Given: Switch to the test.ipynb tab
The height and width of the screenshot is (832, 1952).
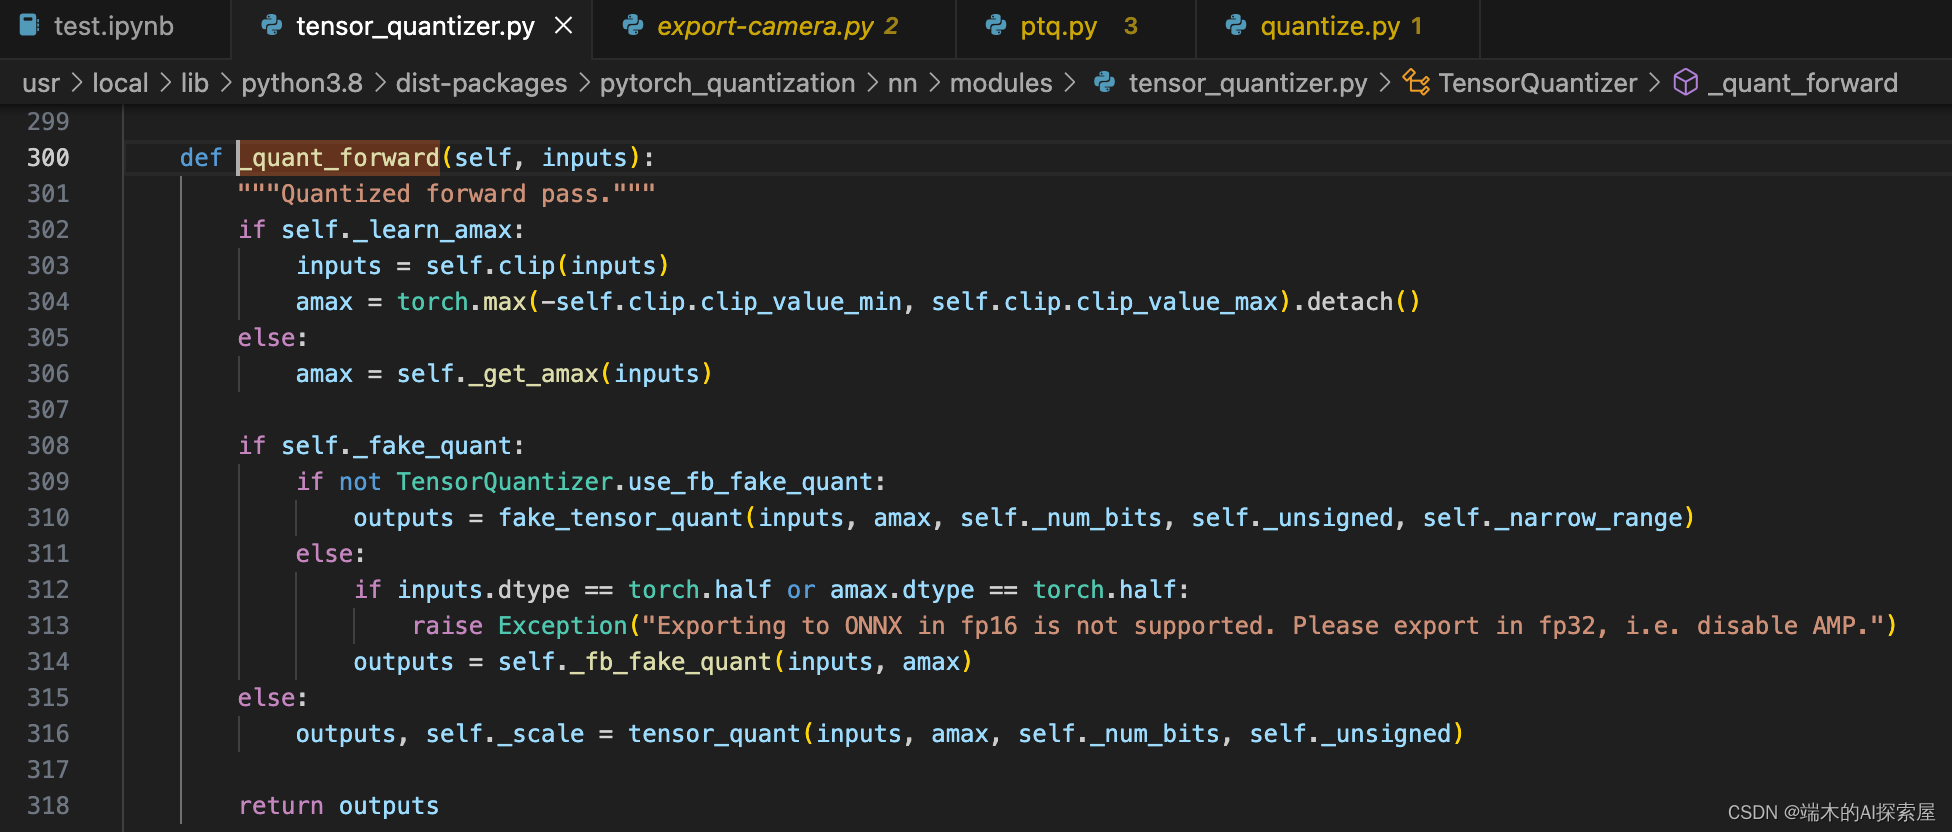Looking at the screenshot, I should click(x=113, y=26).
